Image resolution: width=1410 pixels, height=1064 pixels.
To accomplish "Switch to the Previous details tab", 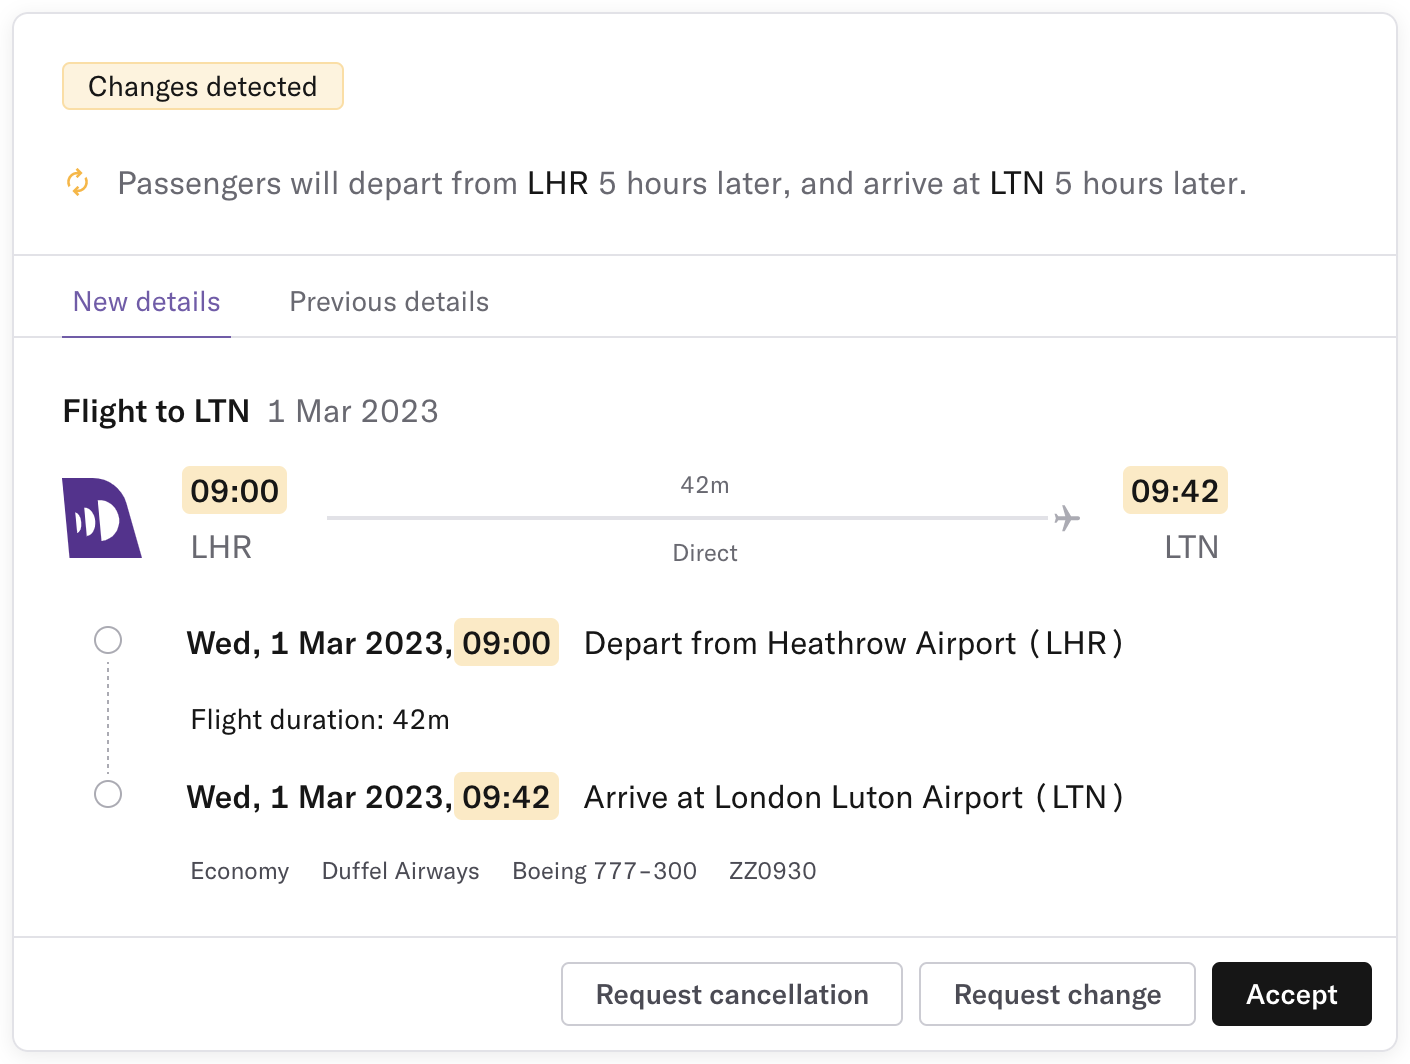I will [389, 302].
